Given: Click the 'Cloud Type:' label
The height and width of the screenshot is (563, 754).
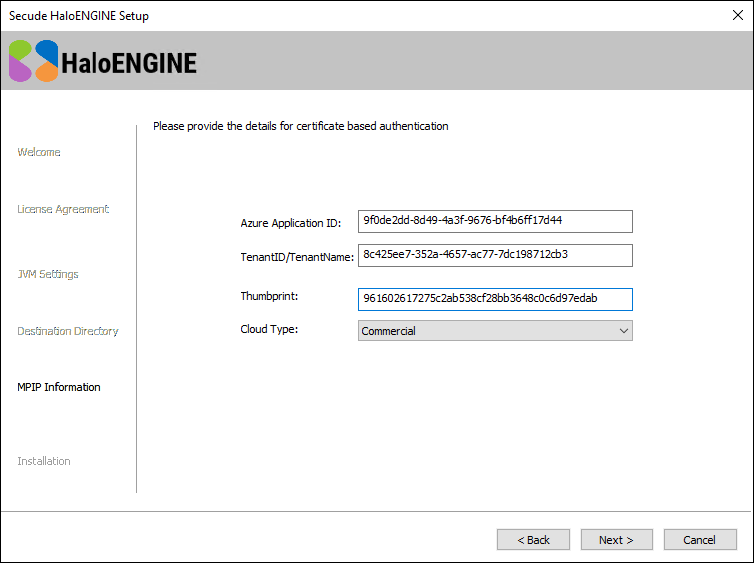Looking at the screenshot, I should 269,329.
